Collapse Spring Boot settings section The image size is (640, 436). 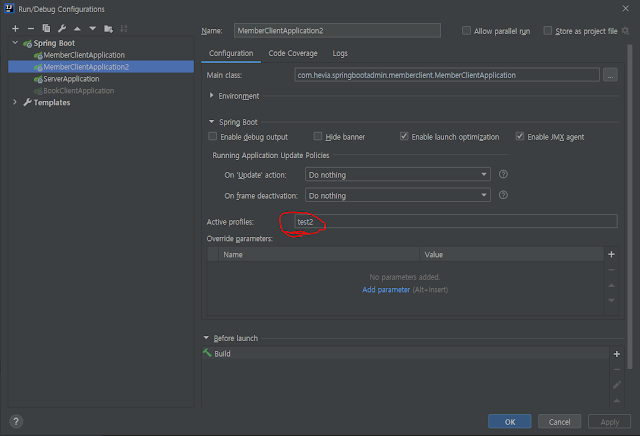[x=211, y=122]
